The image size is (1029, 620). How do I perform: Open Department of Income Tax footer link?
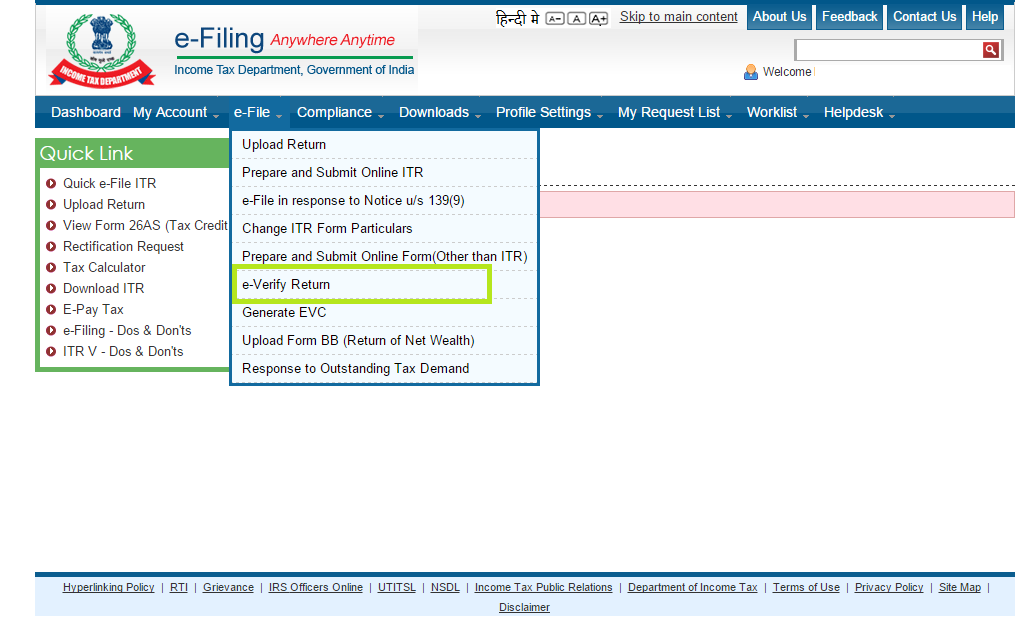(x=692, y=588)
